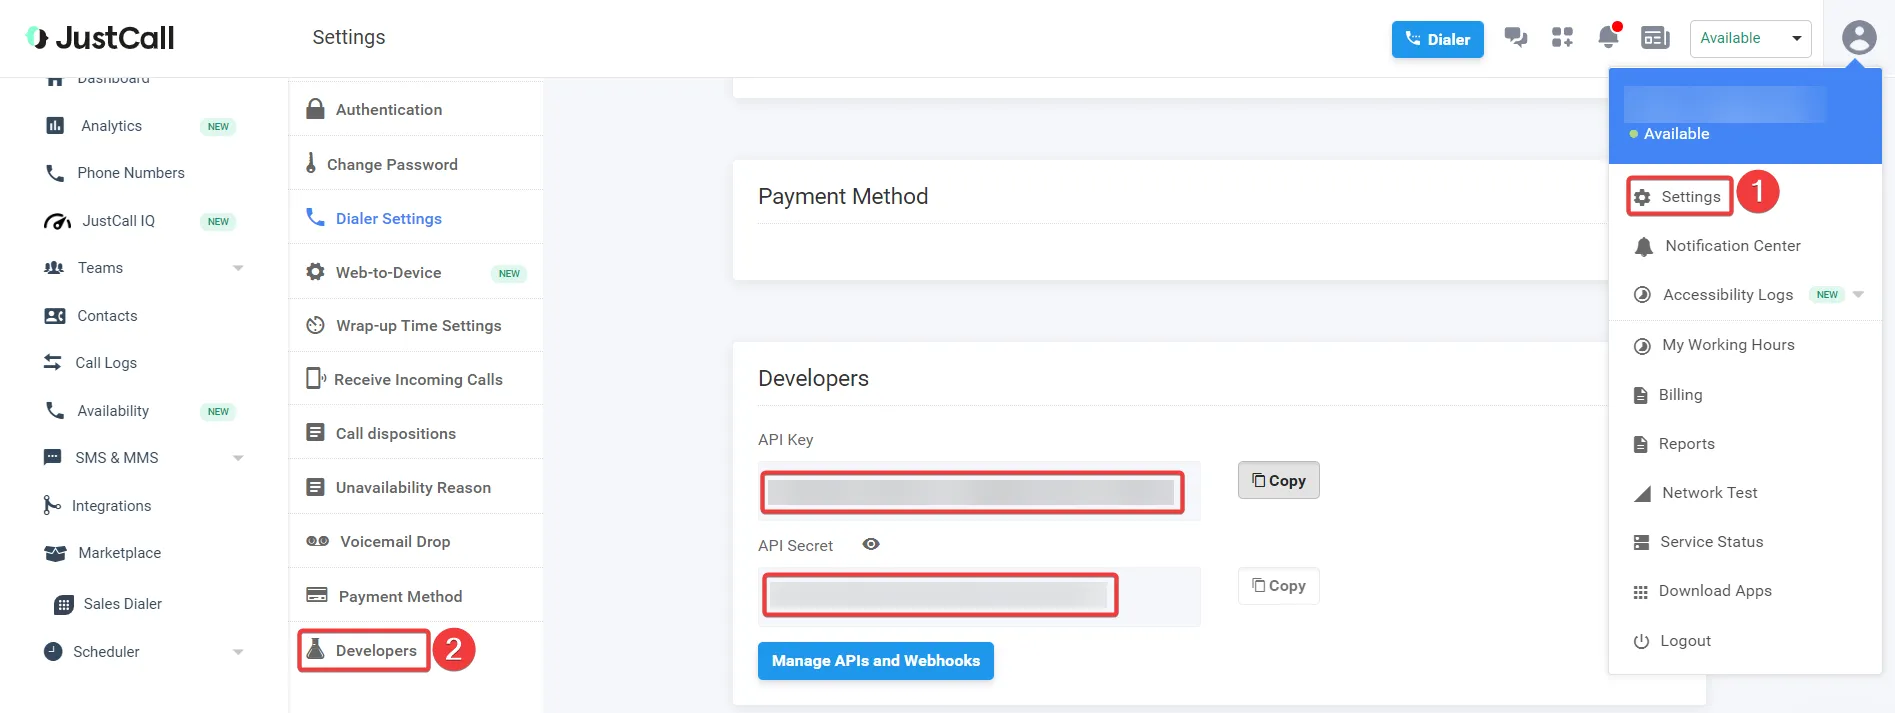The image size is (1895, 713).
Task: Expand the SMS & MMS submenu
Action: click(x=238, y=458)
